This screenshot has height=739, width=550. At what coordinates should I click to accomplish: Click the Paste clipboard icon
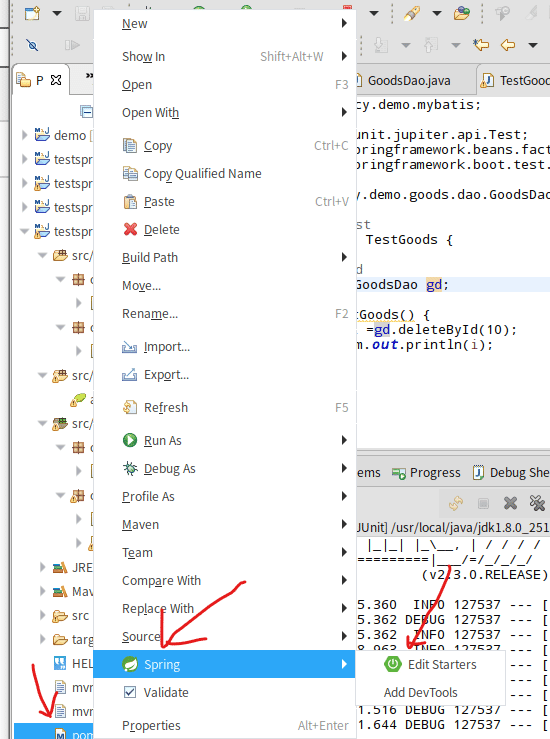(130, 202)
